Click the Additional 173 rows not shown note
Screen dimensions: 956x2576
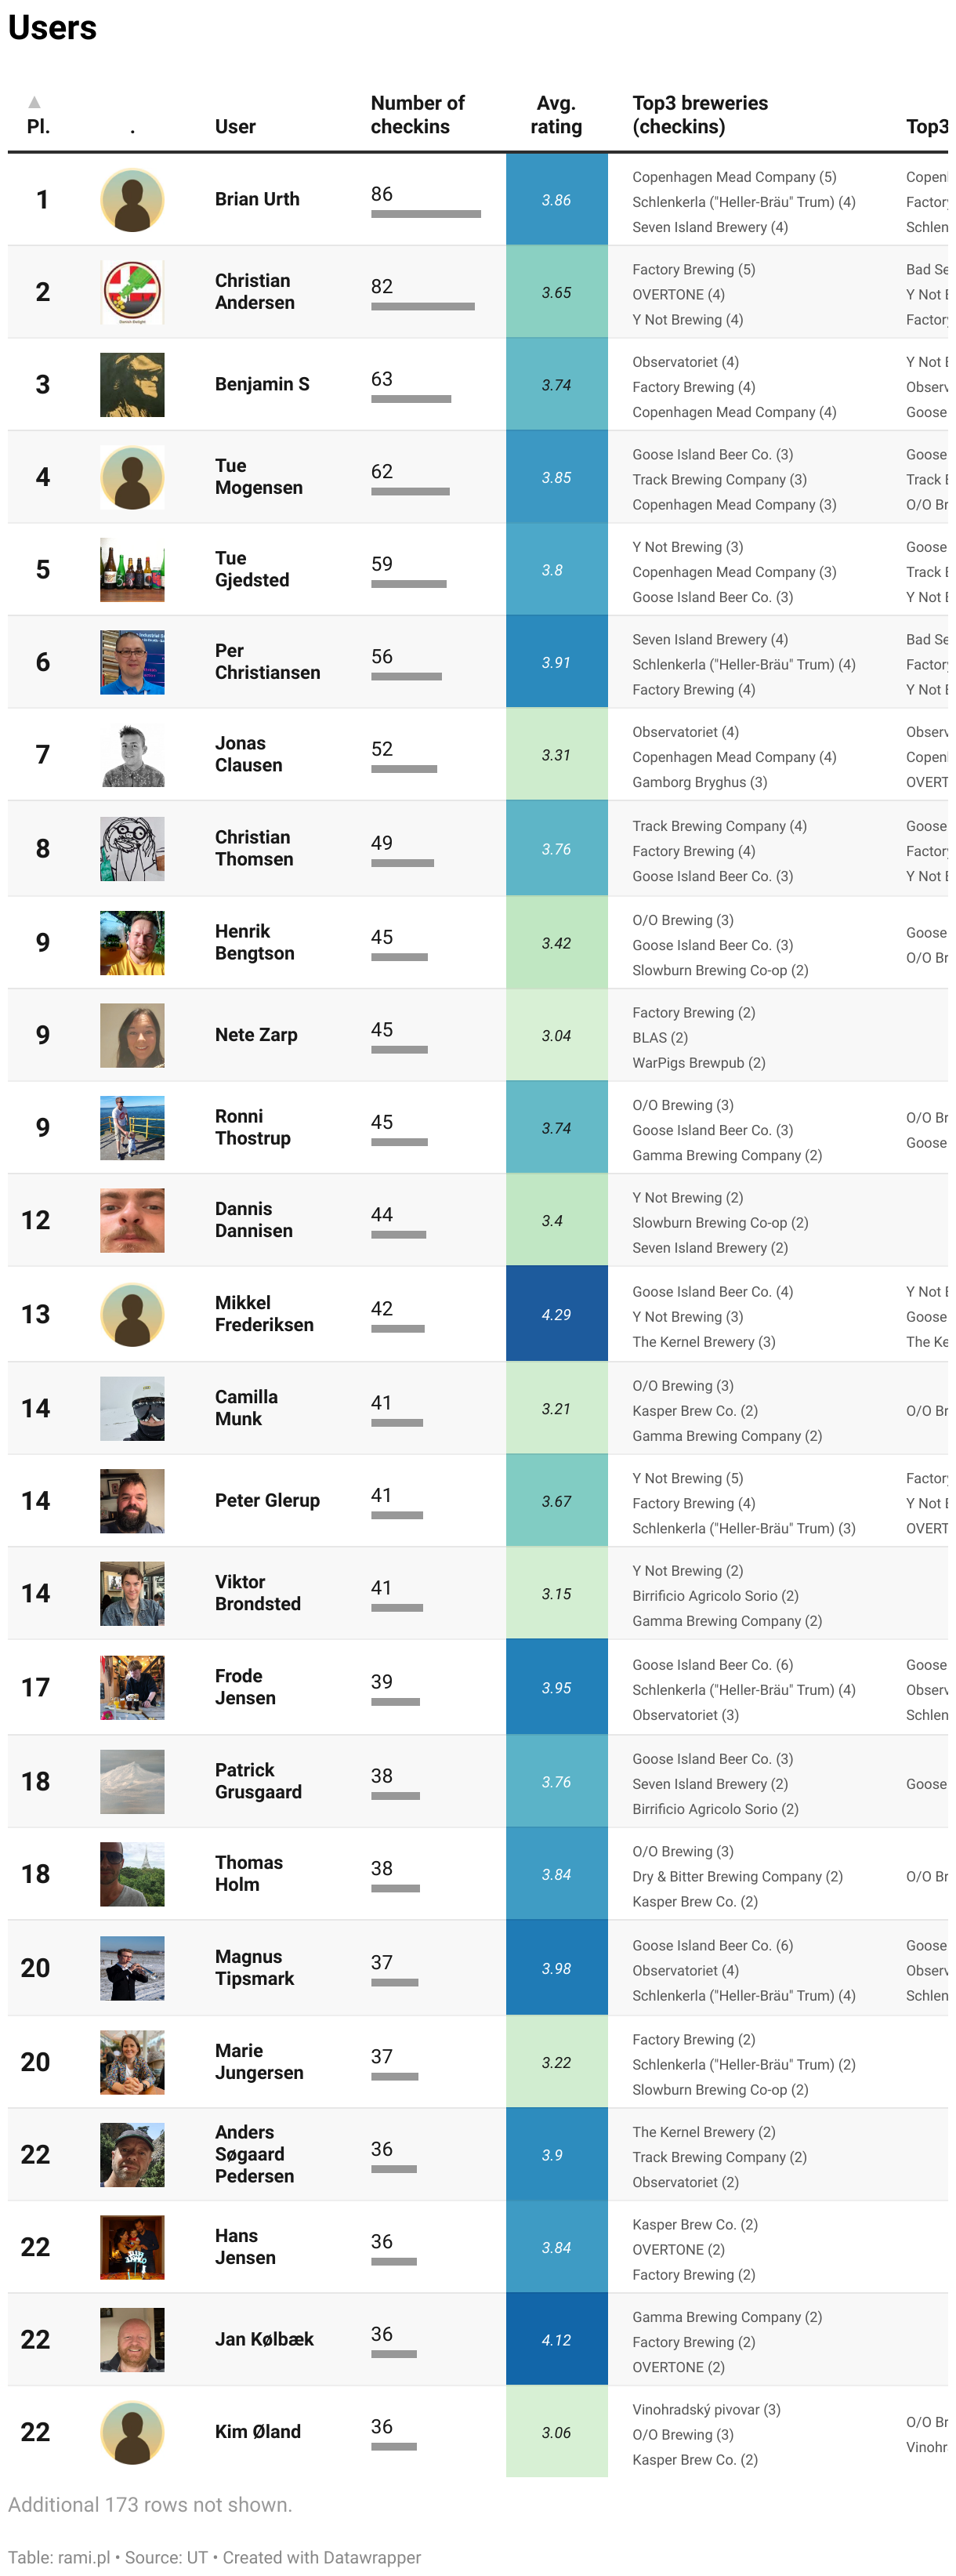[150, 2504]
